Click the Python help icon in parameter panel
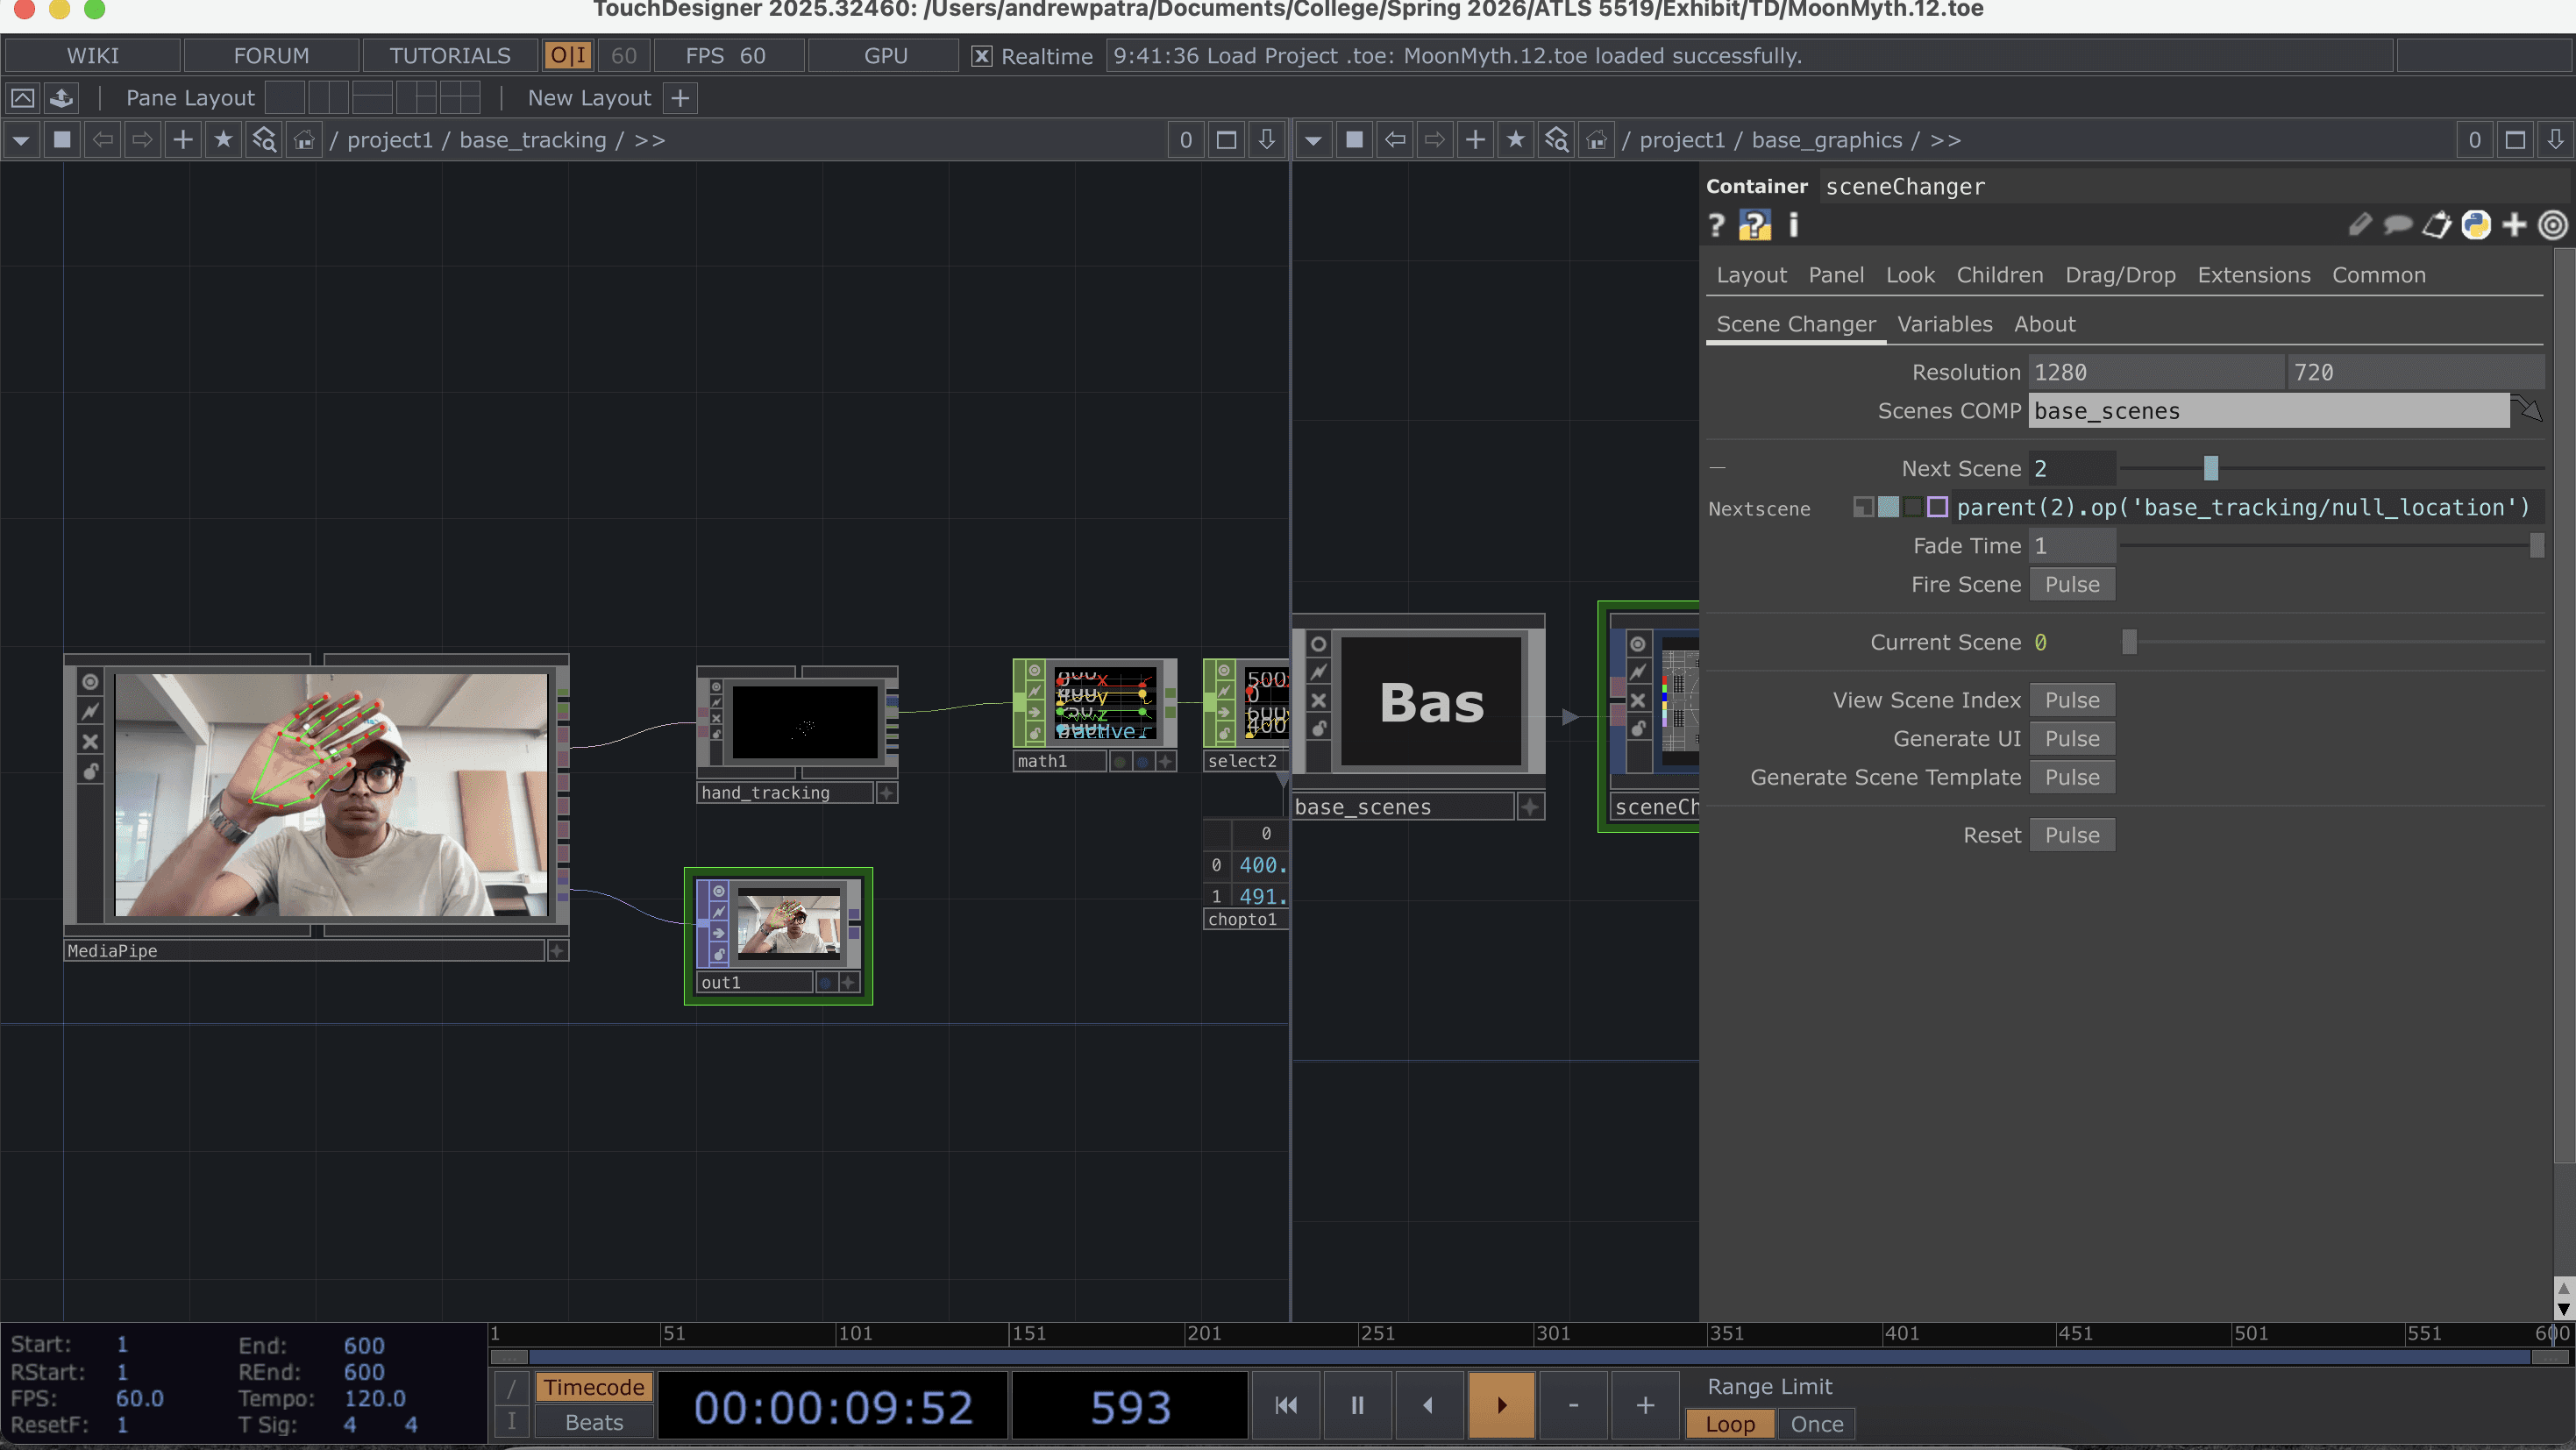This screenshot has width=2576, height=1450. tap(1754, 225)
